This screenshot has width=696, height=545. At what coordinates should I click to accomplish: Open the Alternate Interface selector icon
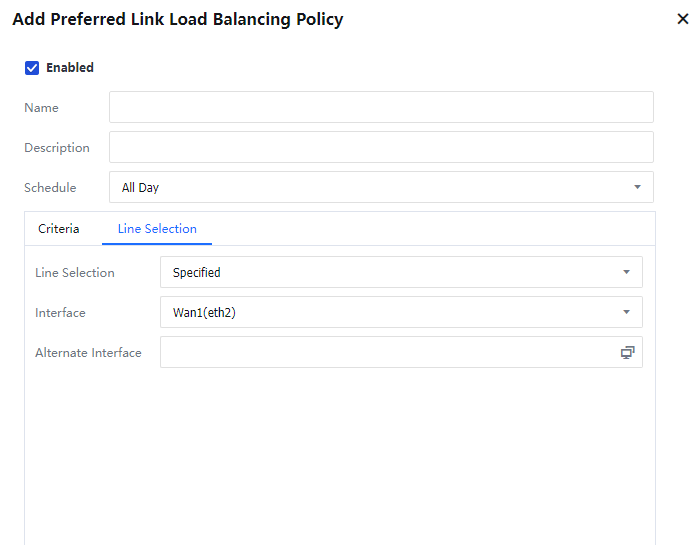click(x=627, y=352)
